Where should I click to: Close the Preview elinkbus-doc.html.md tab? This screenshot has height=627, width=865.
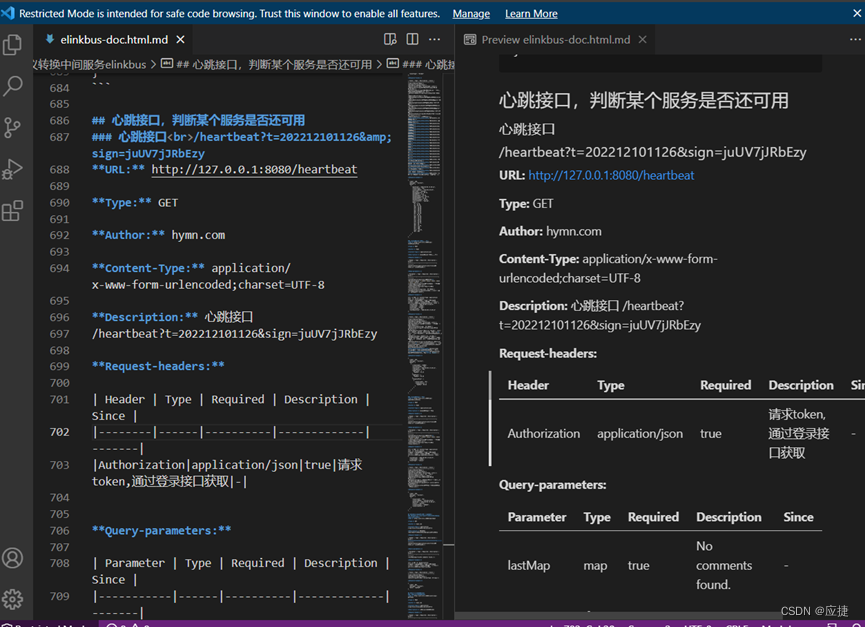tap(643, 40)
